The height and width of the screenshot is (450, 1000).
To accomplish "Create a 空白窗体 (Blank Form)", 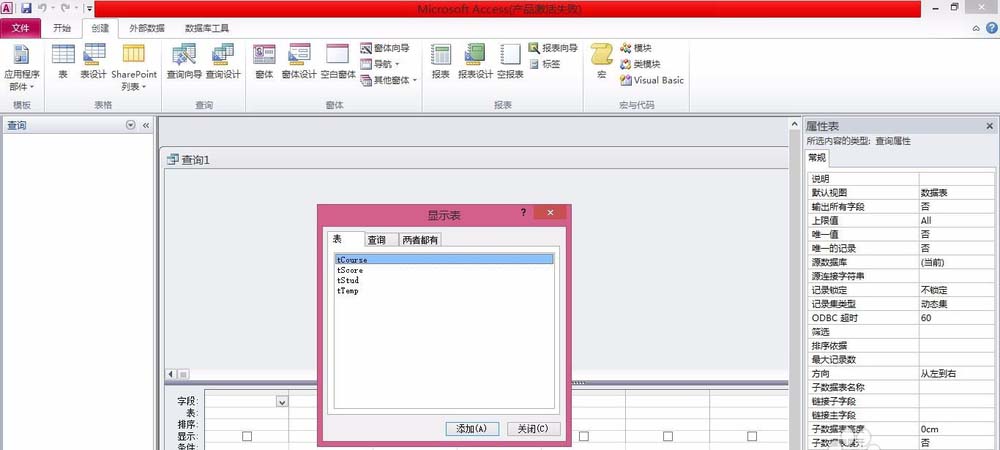I will click(338, 61).
